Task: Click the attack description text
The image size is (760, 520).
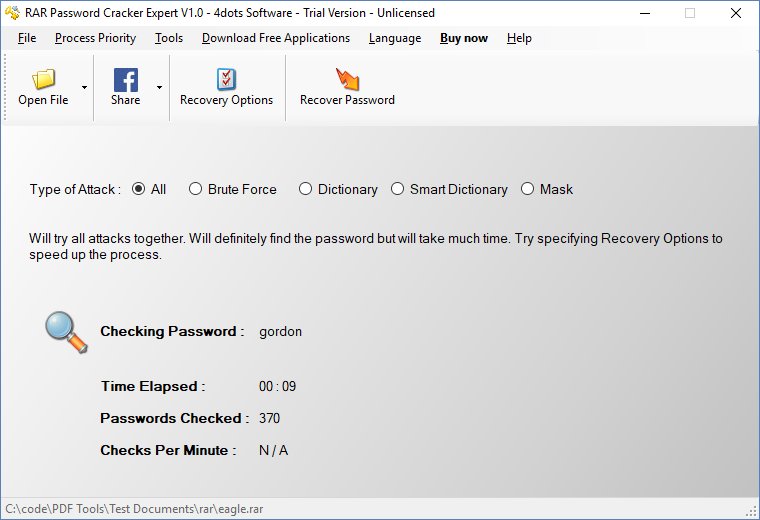Action: pos(376,246)
